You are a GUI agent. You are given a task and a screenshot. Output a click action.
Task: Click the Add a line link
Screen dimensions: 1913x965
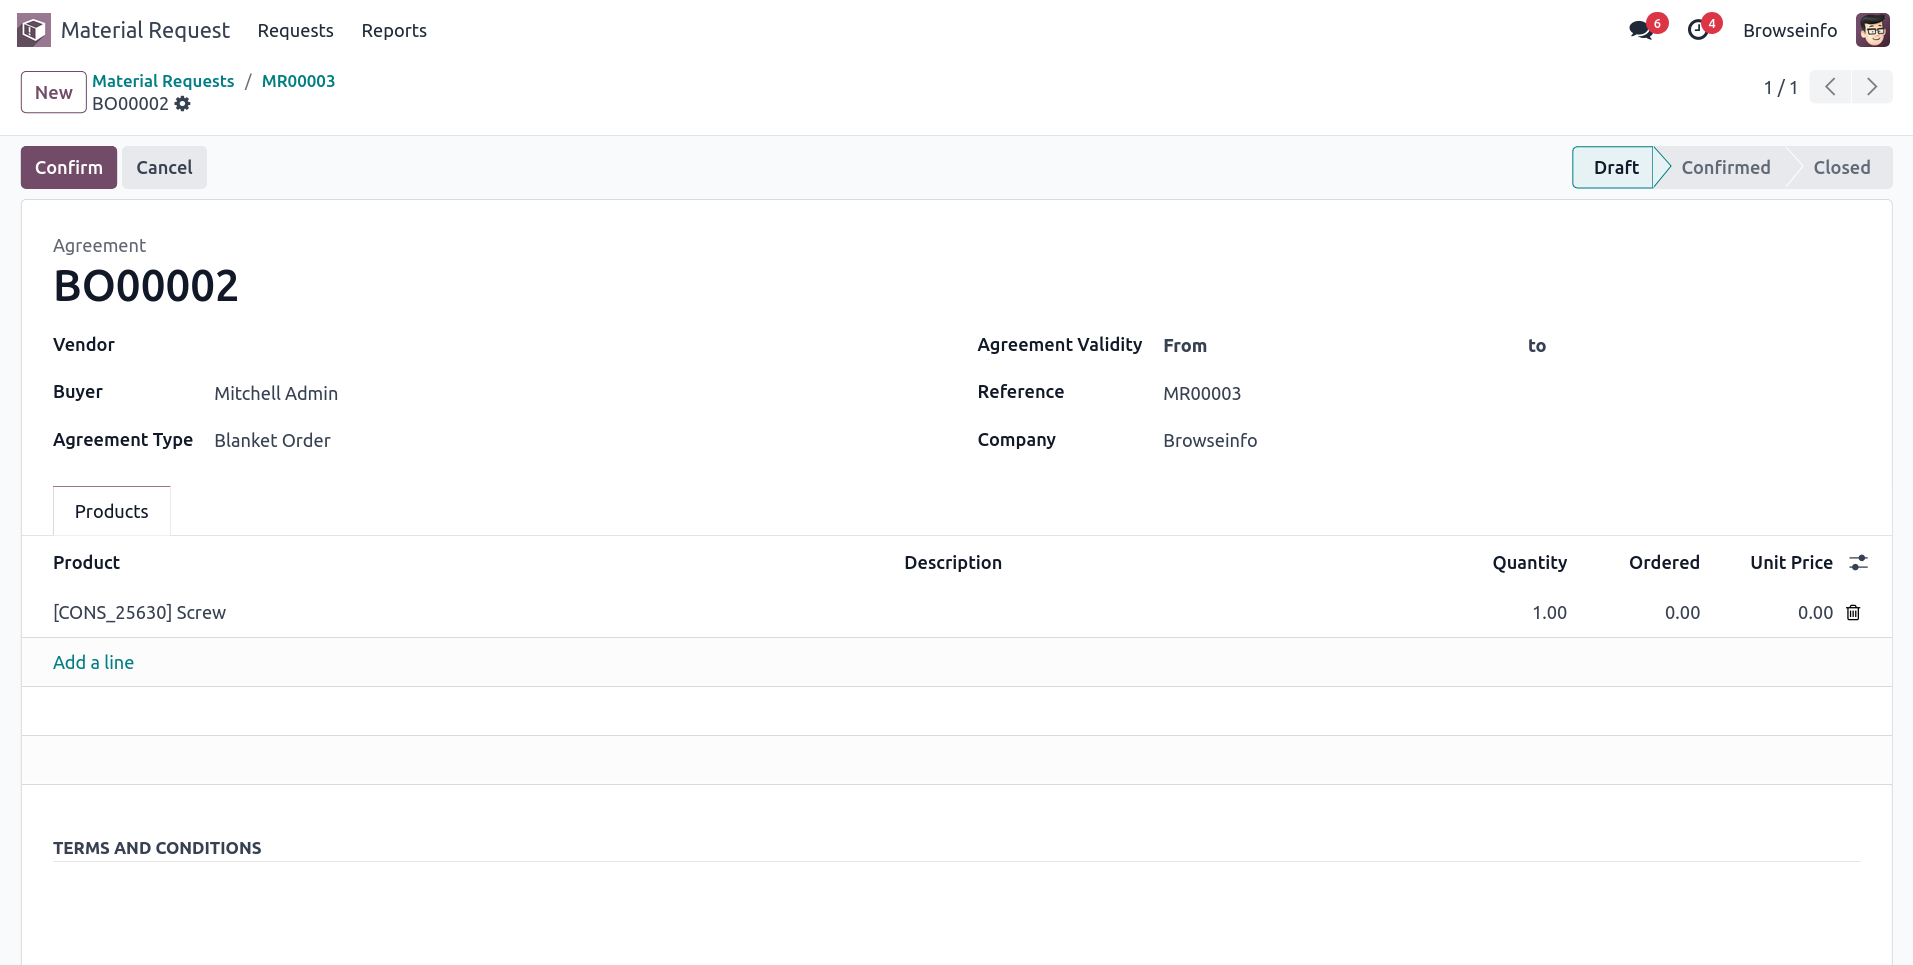pyautogui.click(x=93, y=662)
